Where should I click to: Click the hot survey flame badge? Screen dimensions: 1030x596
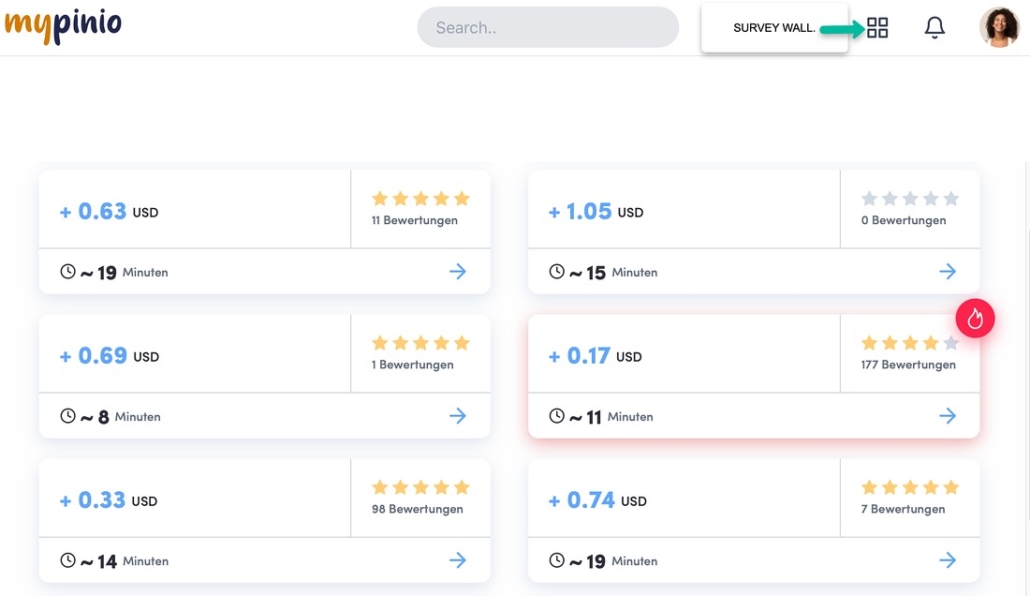point(975,318)
